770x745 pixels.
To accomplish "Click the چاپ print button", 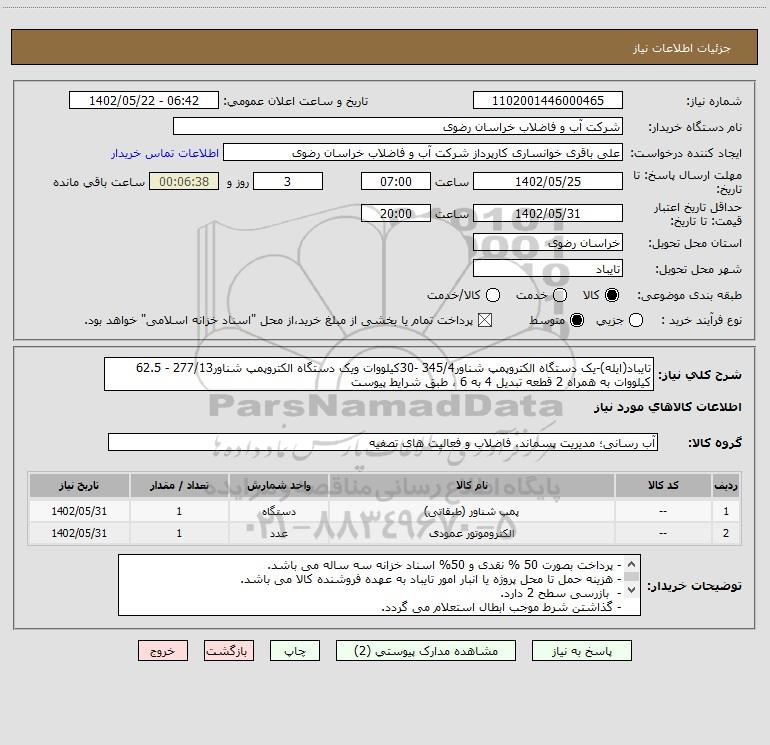I will 295,651.
